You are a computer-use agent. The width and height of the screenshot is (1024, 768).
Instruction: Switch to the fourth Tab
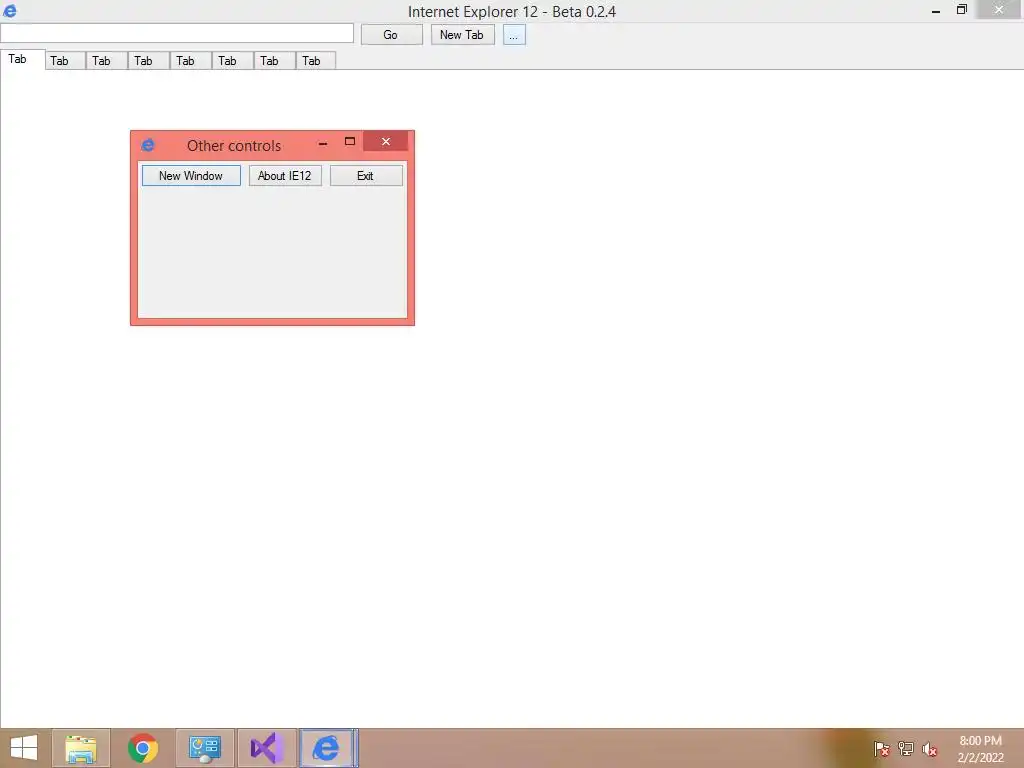click(149, 61)
